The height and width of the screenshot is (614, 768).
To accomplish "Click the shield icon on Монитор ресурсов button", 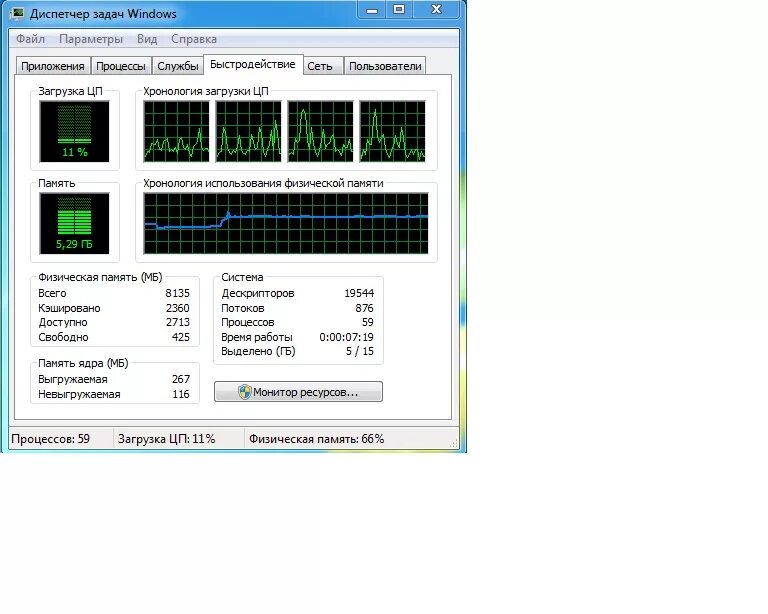I will click(244, 392).
